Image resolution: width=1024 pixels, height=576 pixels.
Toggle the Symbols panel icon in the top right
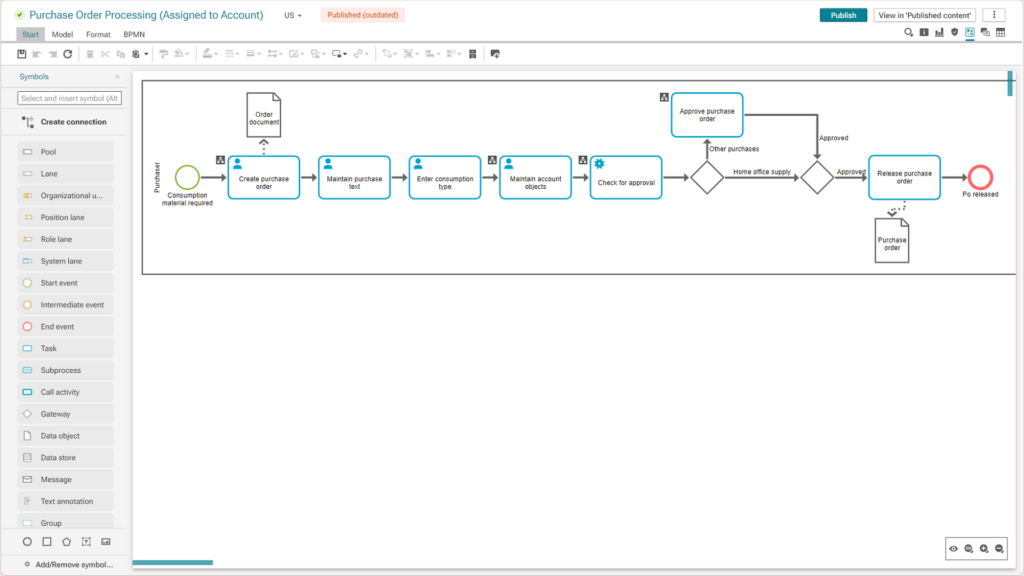tap(970, 33)
